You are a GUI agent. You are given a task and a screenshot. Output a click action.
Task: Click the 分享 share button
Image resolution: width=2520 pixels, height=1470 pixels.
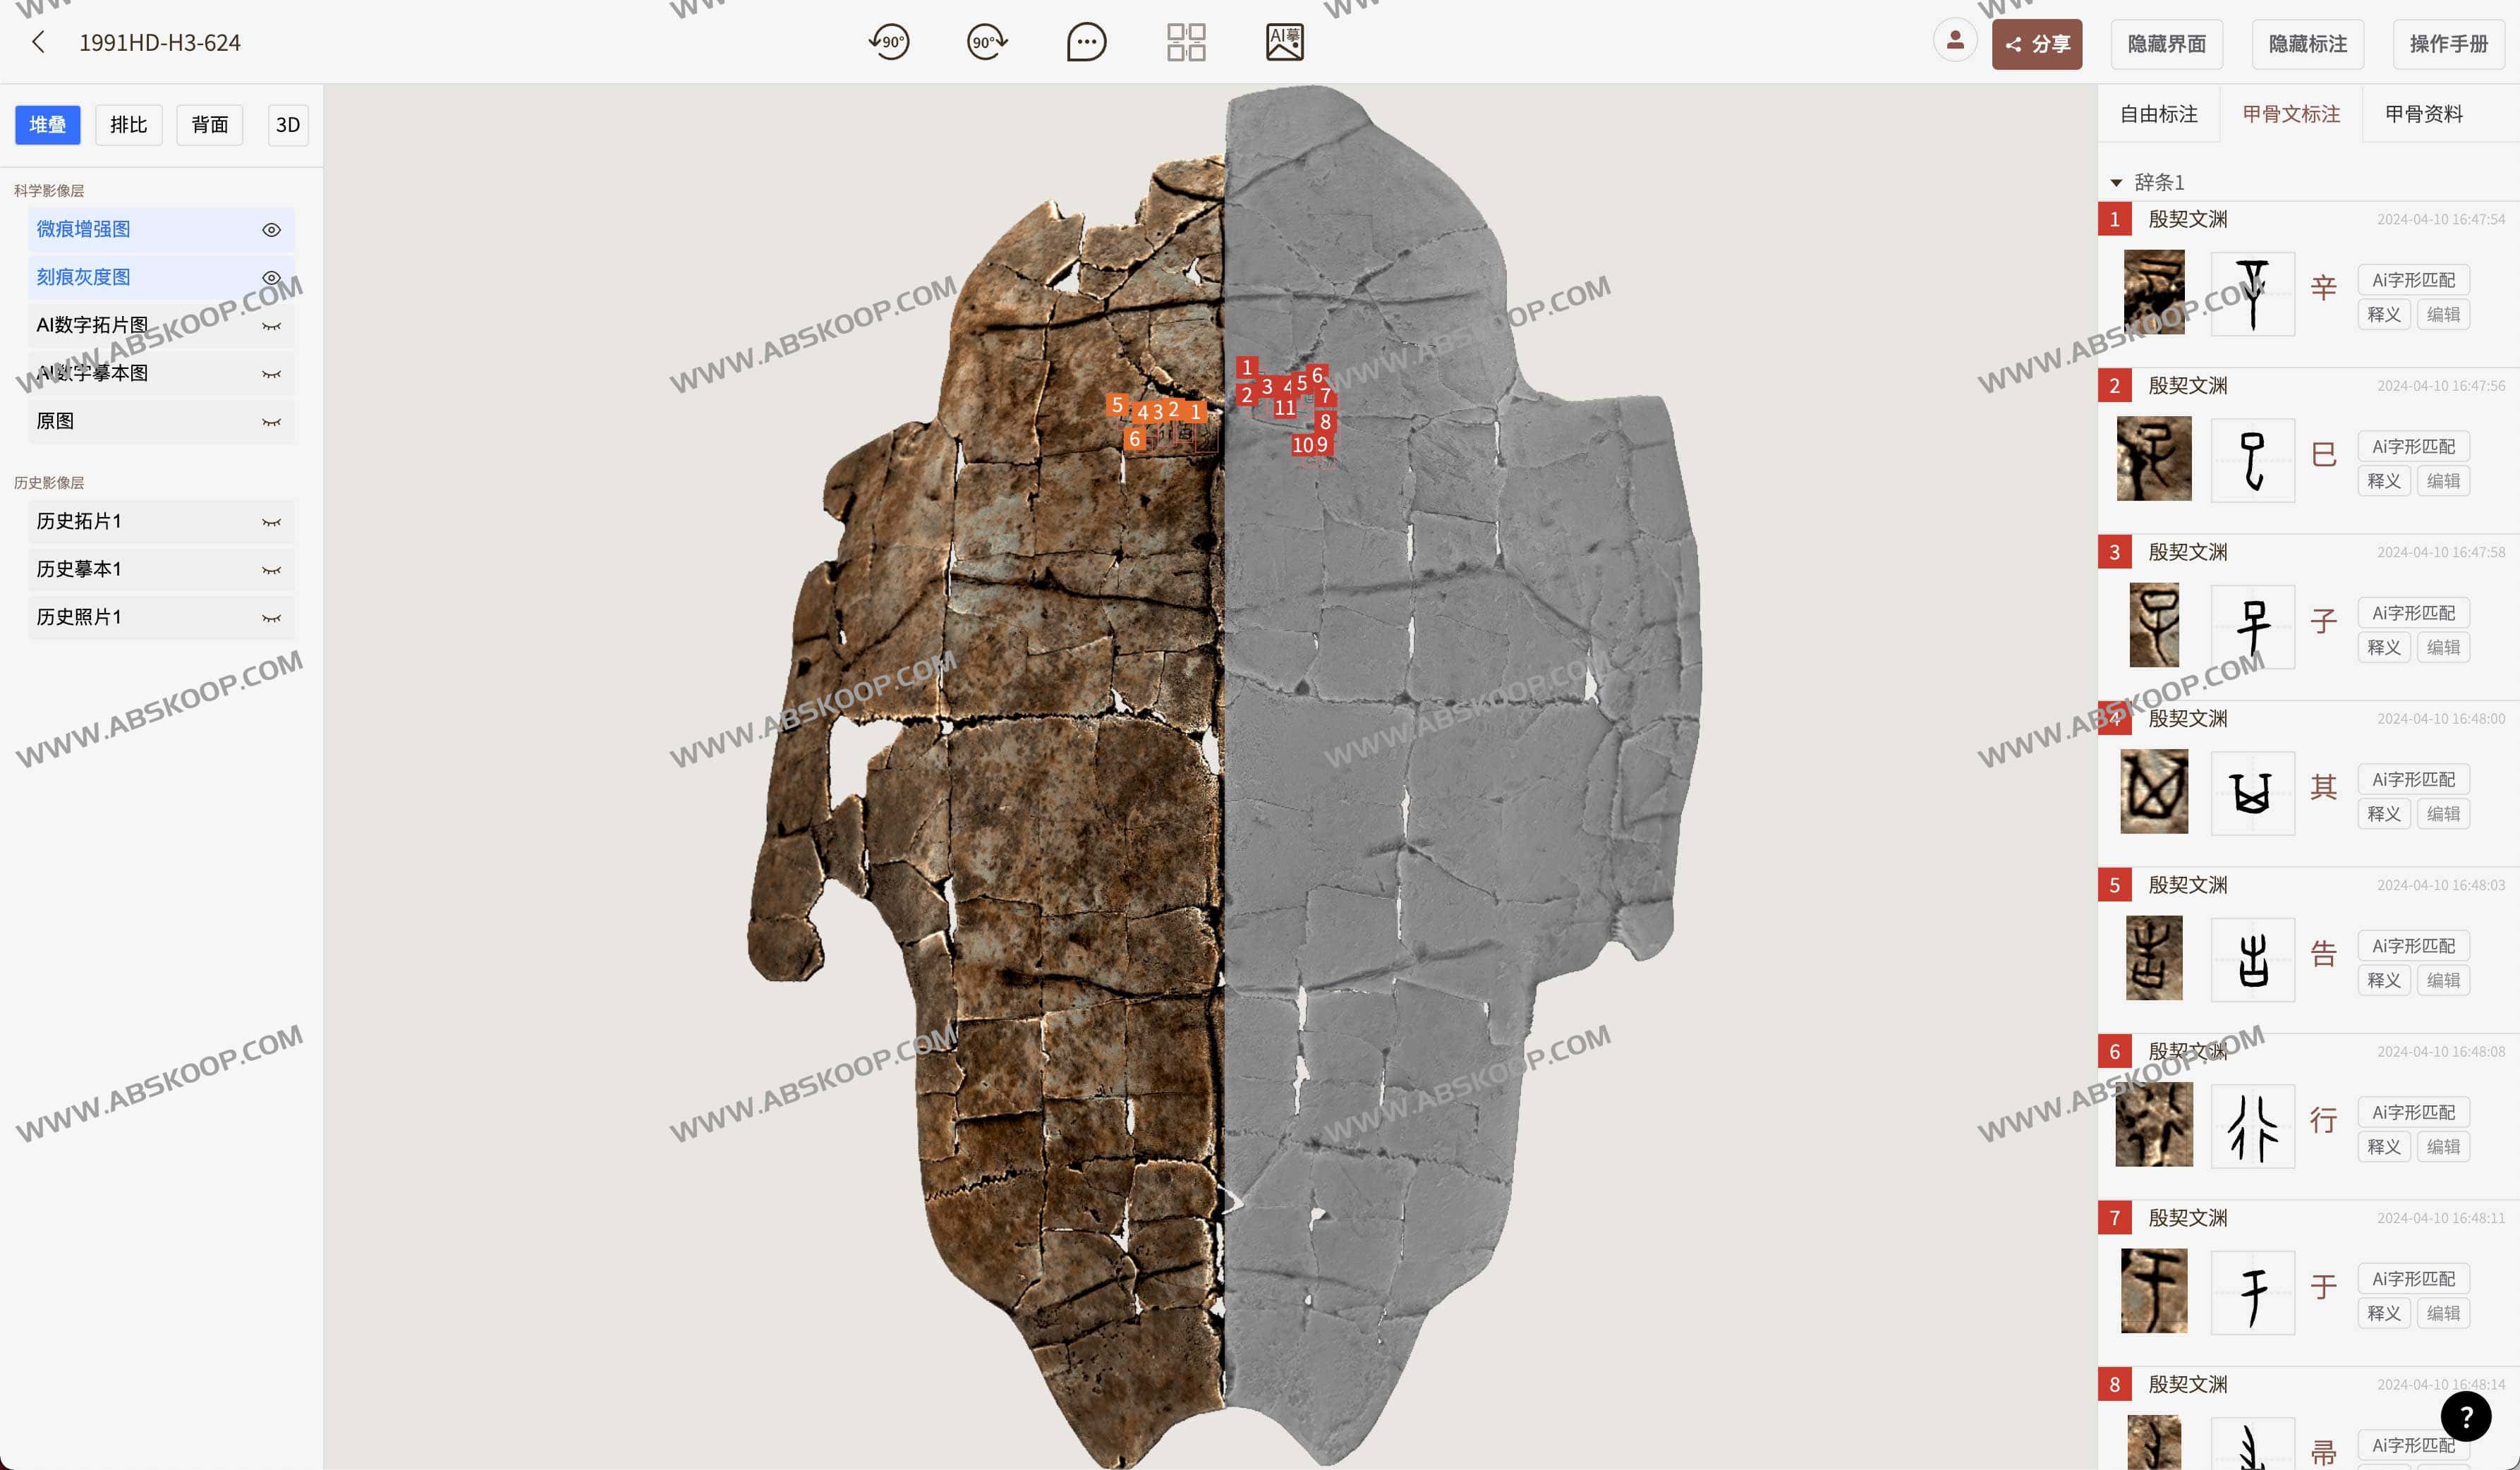pos(2036,44)
